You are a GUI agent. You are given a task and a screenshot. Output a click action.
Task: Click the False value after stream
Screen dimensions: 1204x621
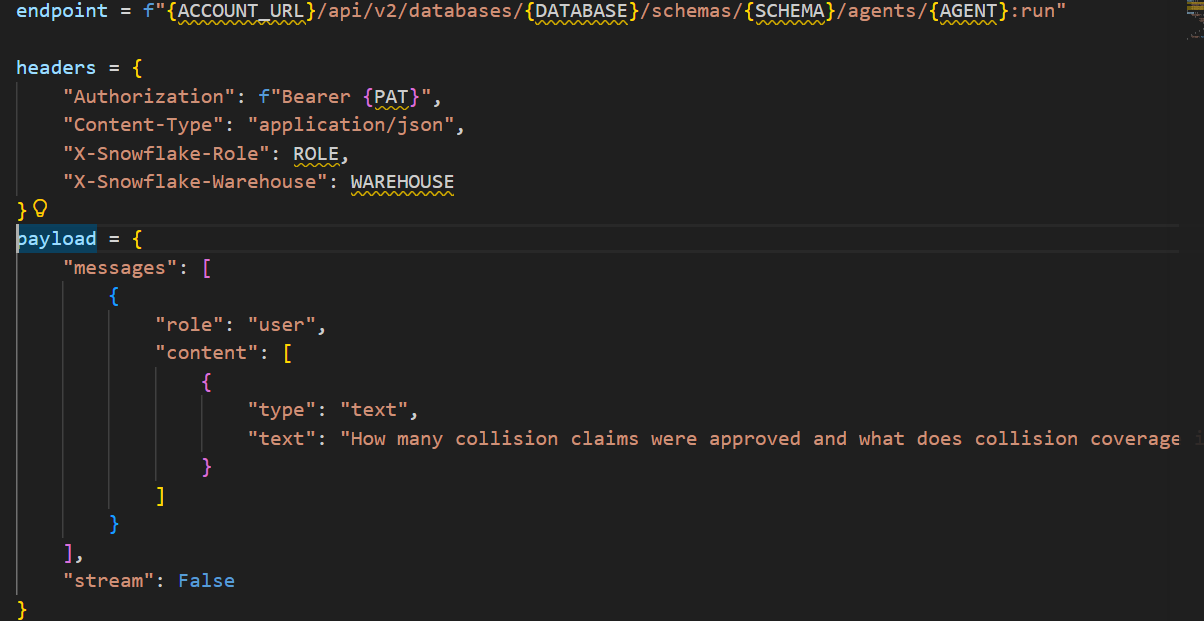206,580
